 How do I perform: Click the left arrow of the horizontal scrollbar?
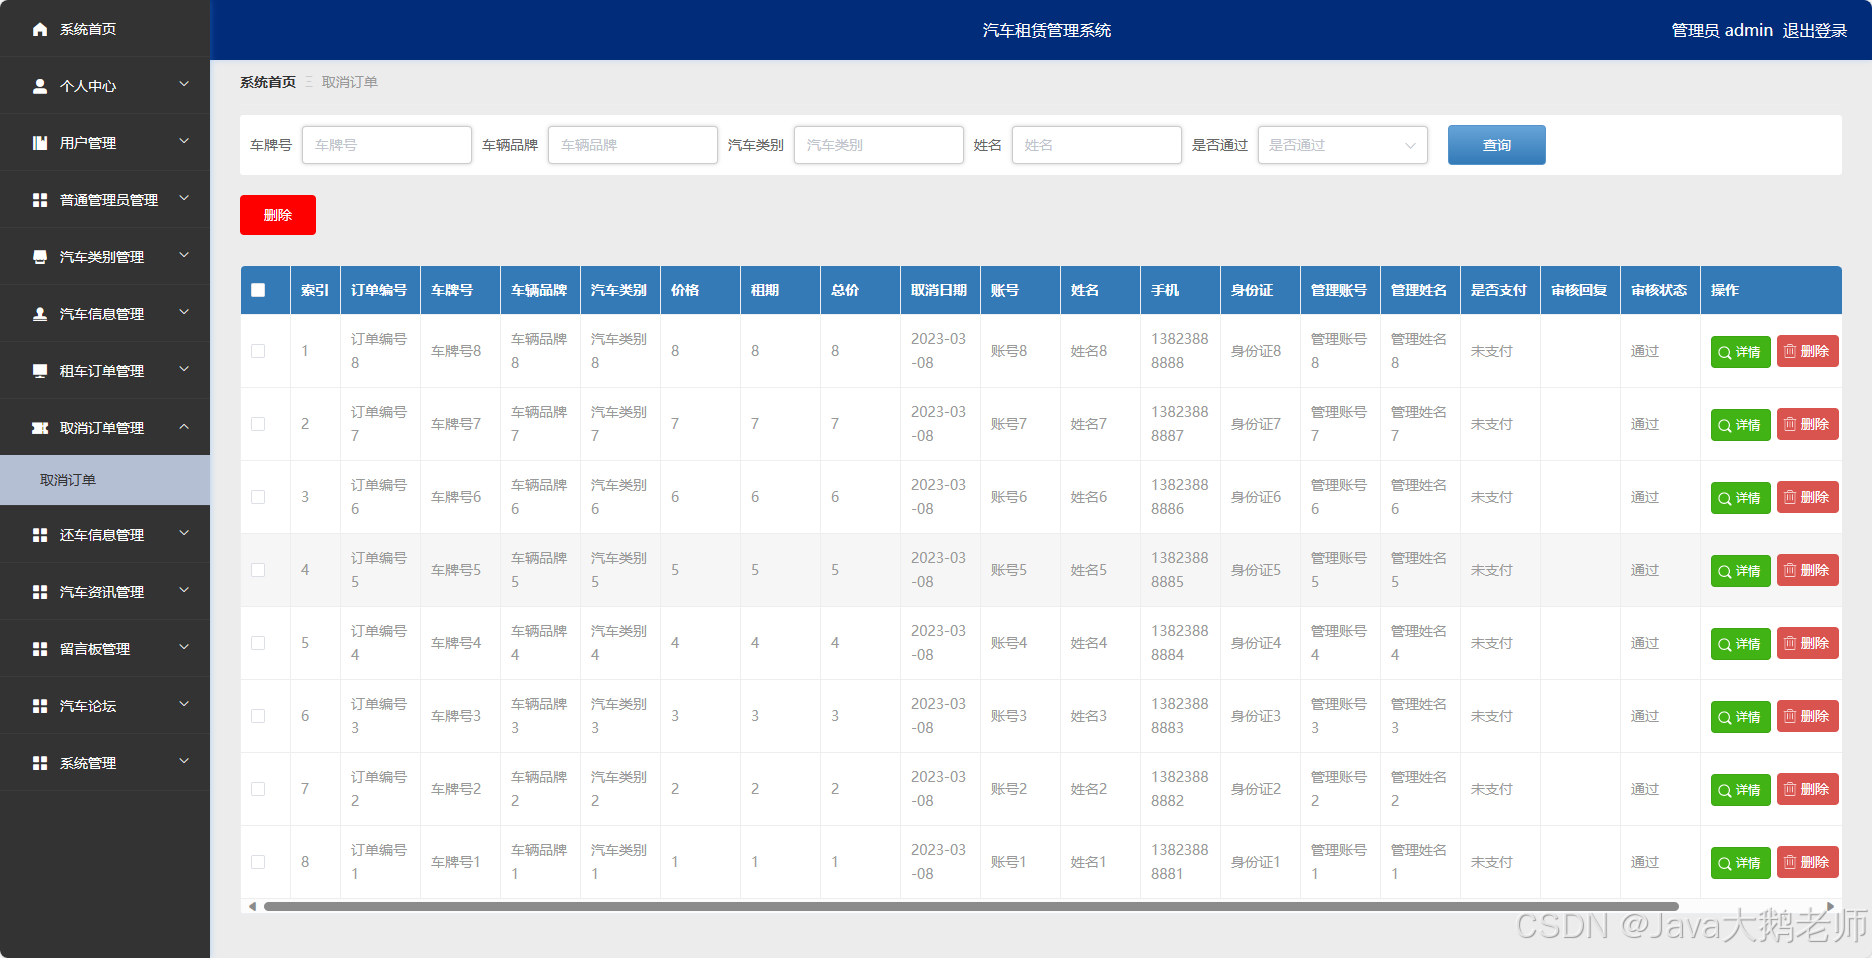click(x=252, y=907)
